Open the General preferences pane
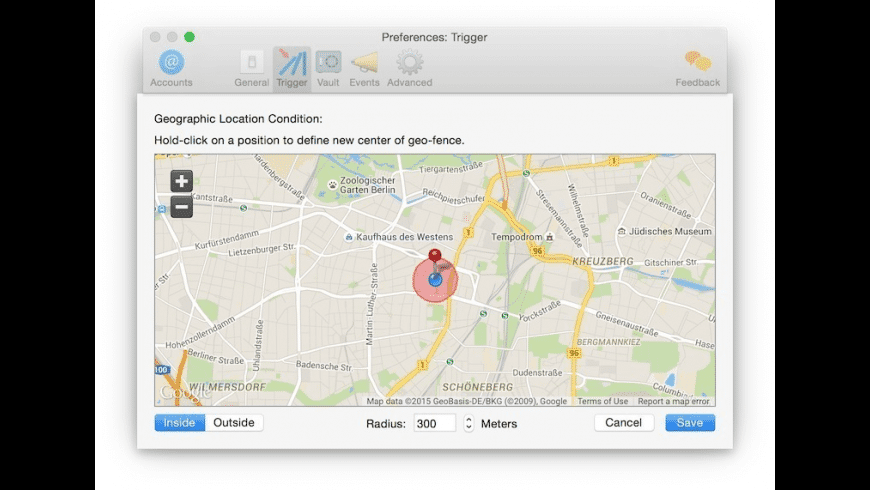Screen dimensions: 870x490 click(251, 68)
